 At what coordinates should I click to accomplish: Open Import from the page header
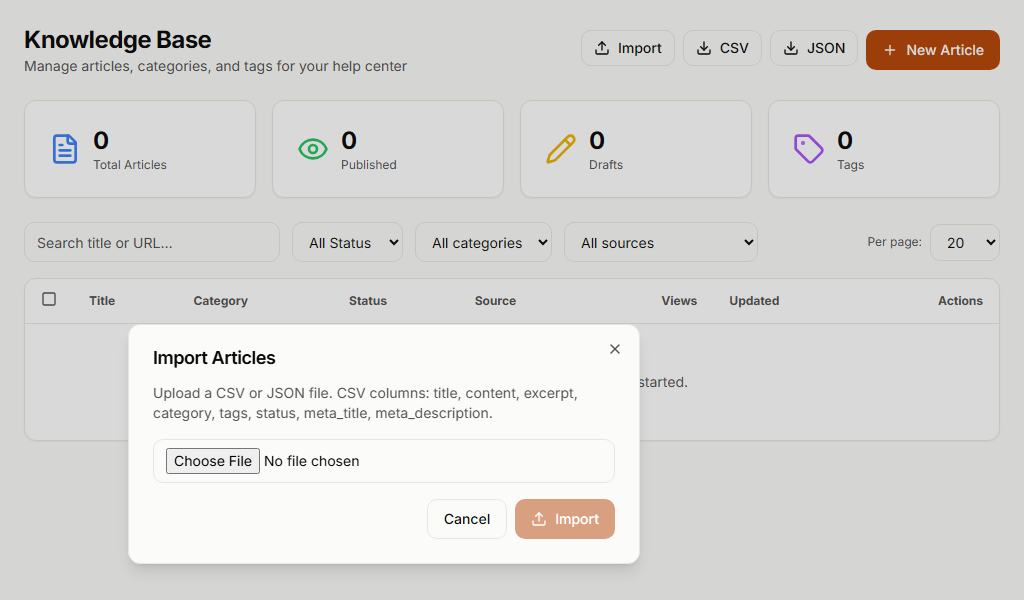[628, 48]
